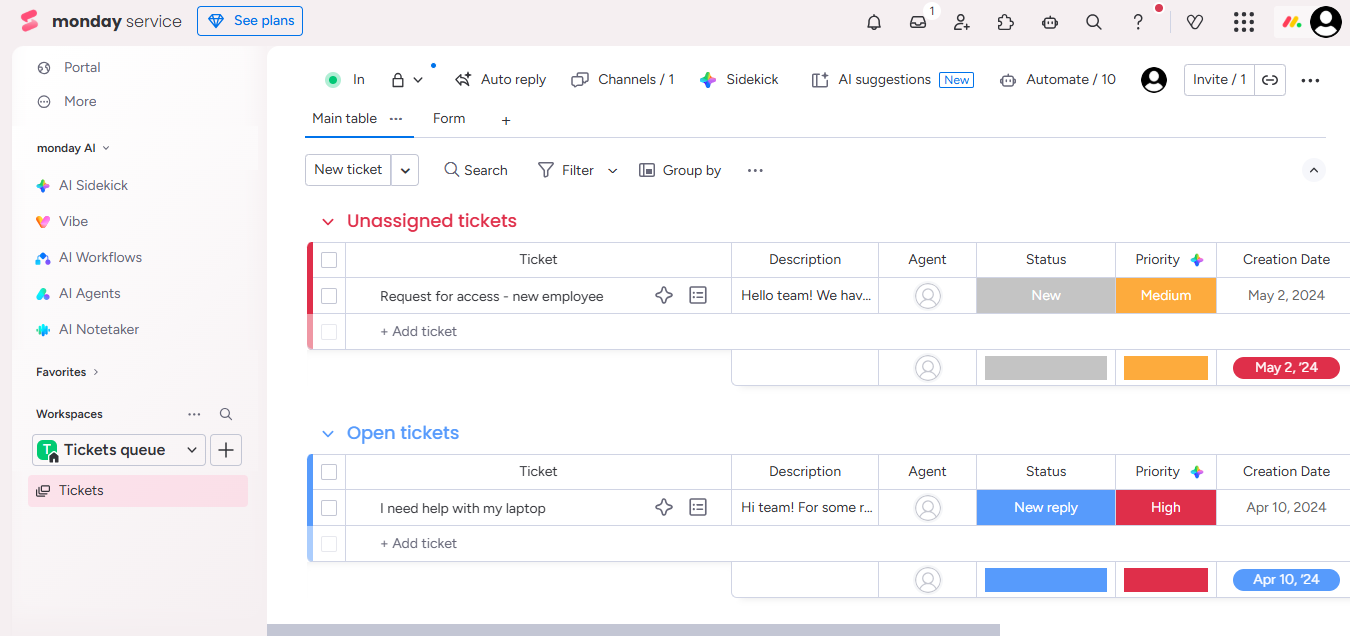Expand the monday AI section
The height and width of the screenshot is (636, 1350).
[73, 148]
